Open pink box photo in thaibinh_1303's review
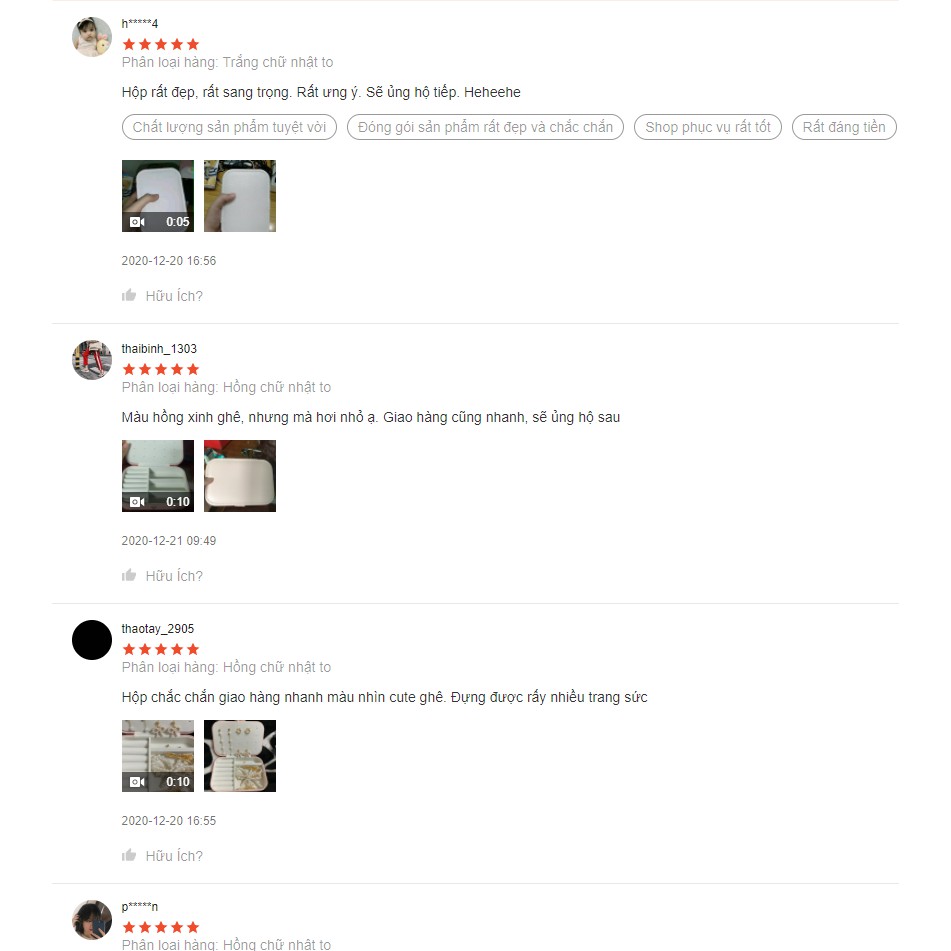951x951 pixels. [240, 476]
